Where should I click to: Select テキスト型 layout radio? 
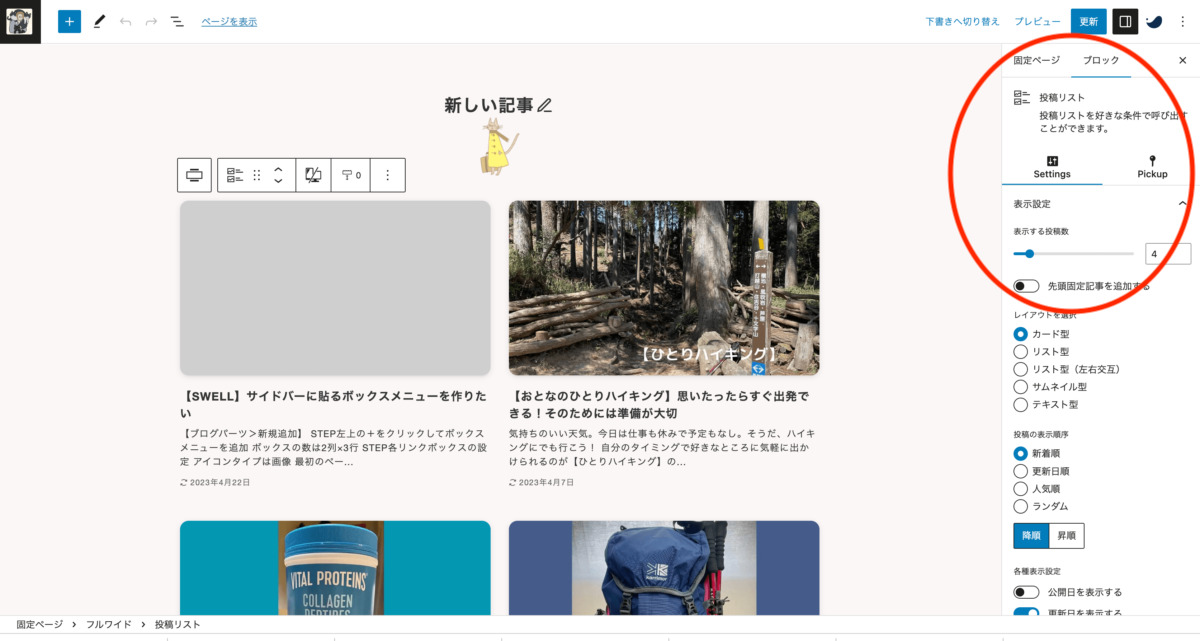pyautogui.click(x=1020, y=405)
